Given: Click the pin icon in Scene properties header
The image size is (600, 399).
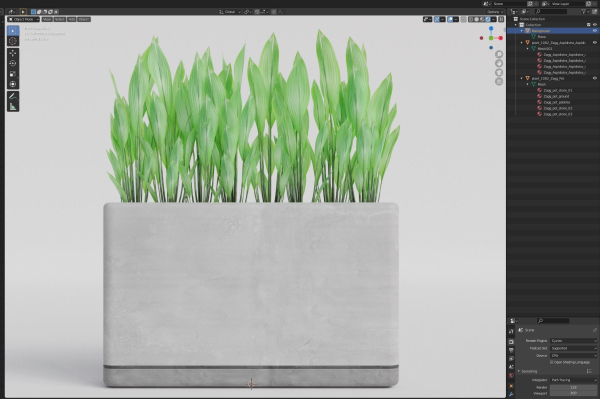Looking at the screenshot, I should point(594,330).
